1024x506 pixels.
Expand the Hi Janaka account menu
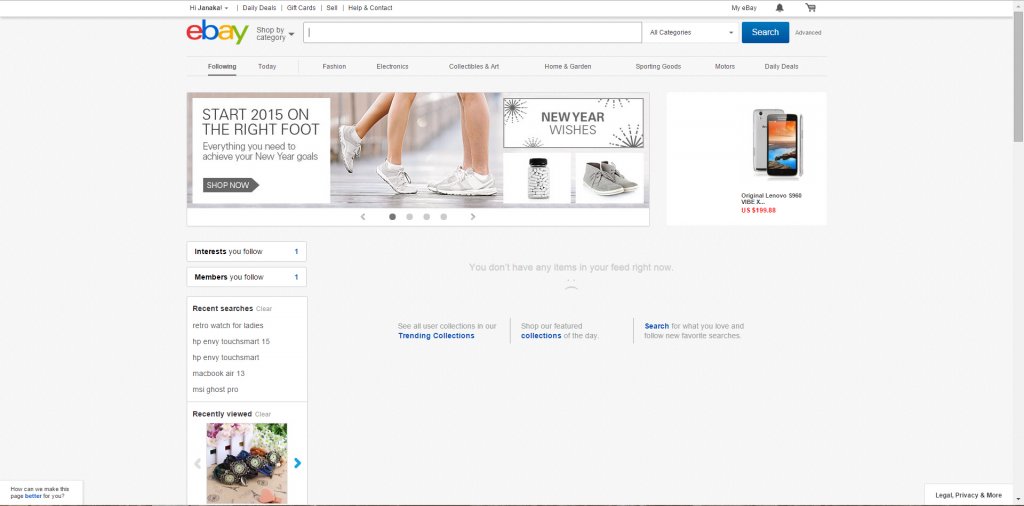(209, 8)
